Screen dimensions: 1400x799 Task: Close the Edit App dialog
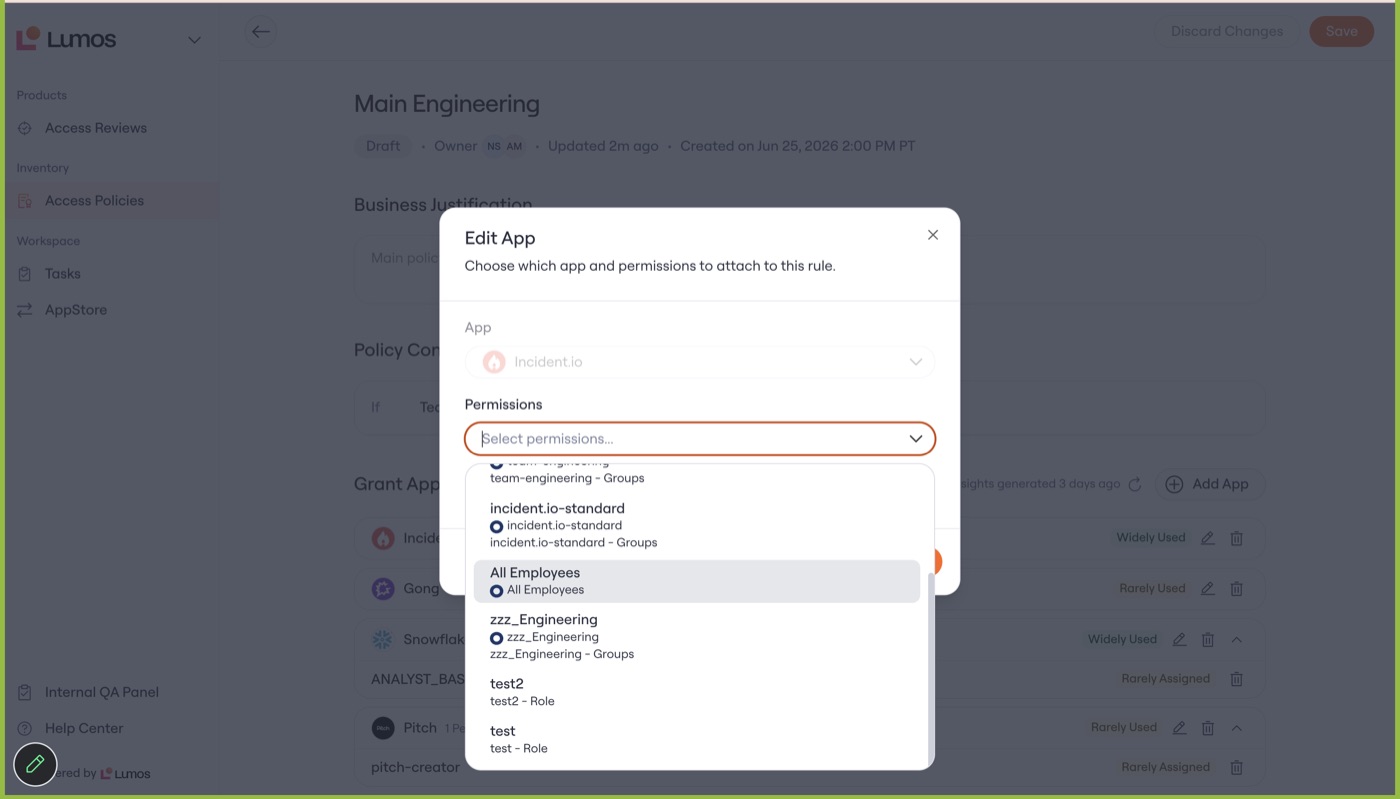click(x=933, y=235)
